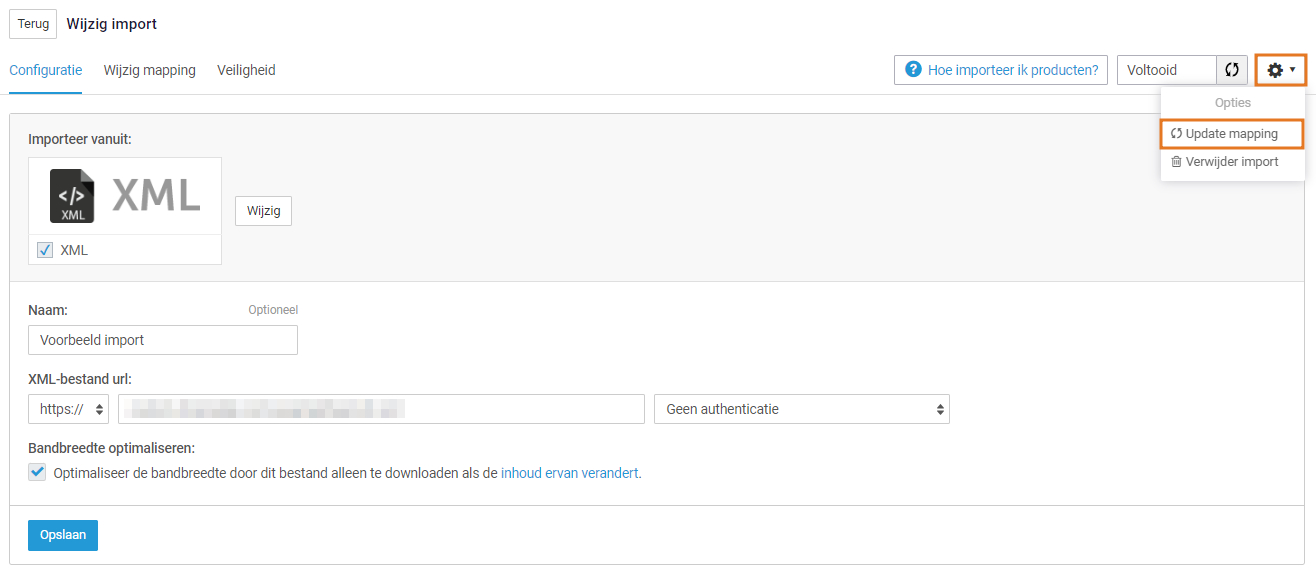Open the Geen authenticatie dropdown
The width and height of the screenshot is (1316, 576).
(x=801, y=408)
